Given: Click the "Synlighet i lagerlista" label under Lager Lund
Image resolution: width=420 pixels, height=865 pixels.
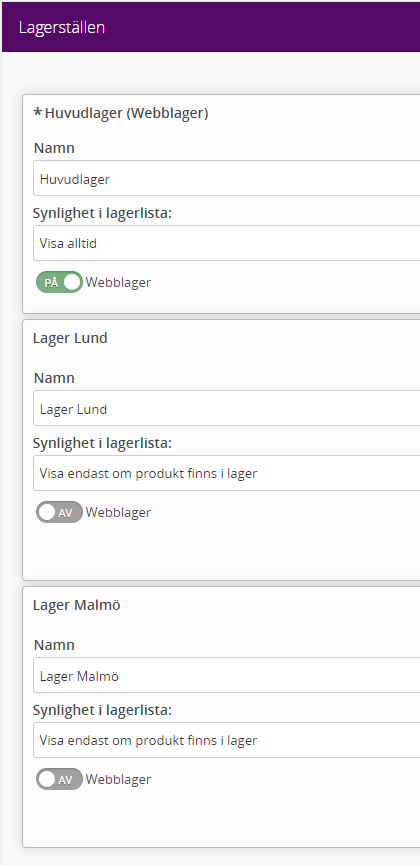Looking at the screenshot, I should coord(103,443).
